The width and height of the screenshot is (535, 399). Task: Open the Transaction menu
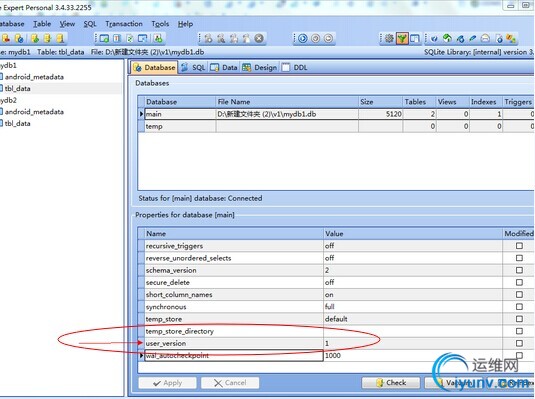124,24
